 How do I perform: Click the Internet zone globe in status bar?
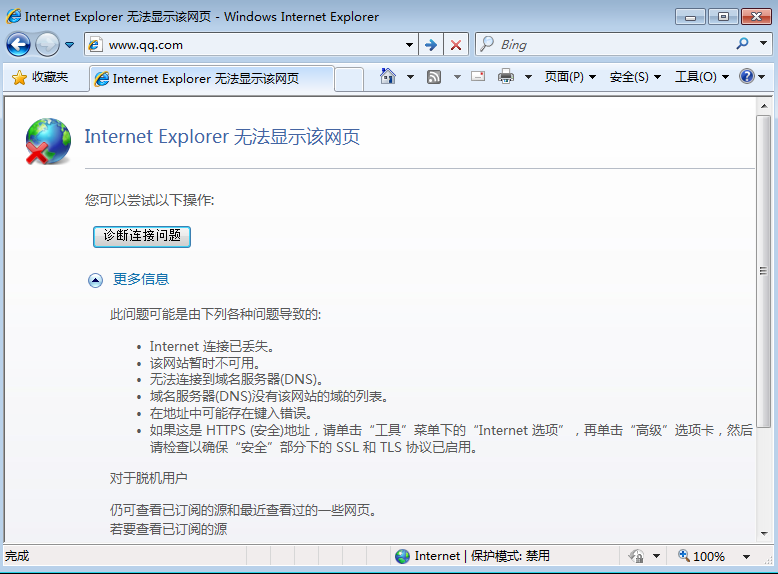[x=402, y=556]
